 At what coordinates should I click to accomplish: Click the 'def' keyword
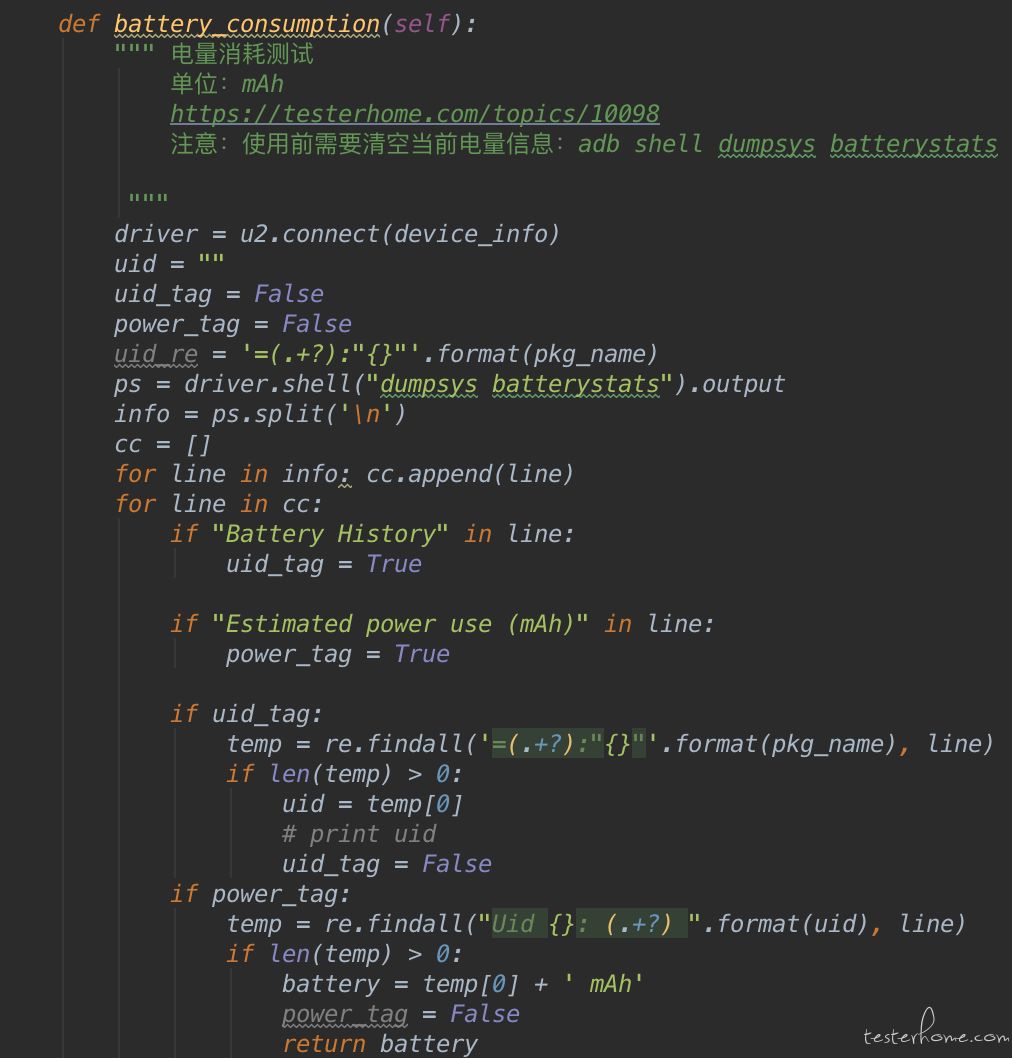tap(78, 24)
